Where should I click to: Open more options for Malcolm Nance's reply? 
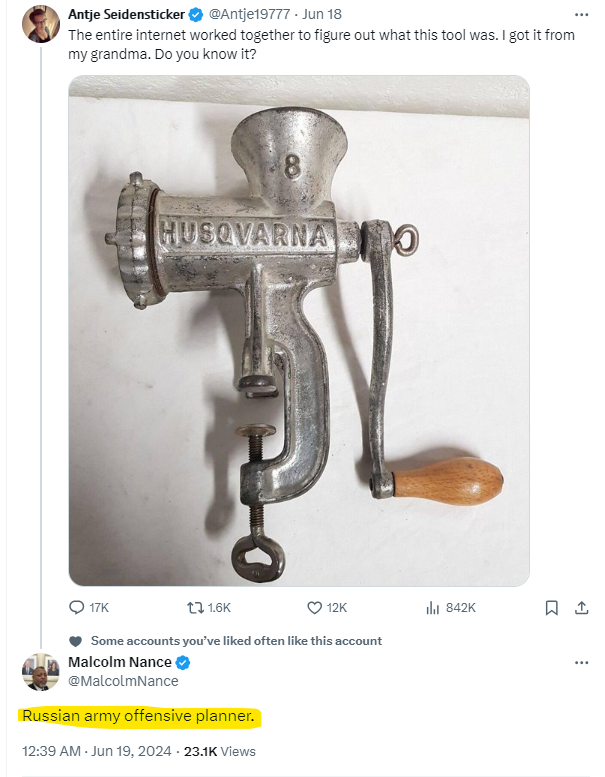pos(582,663)
